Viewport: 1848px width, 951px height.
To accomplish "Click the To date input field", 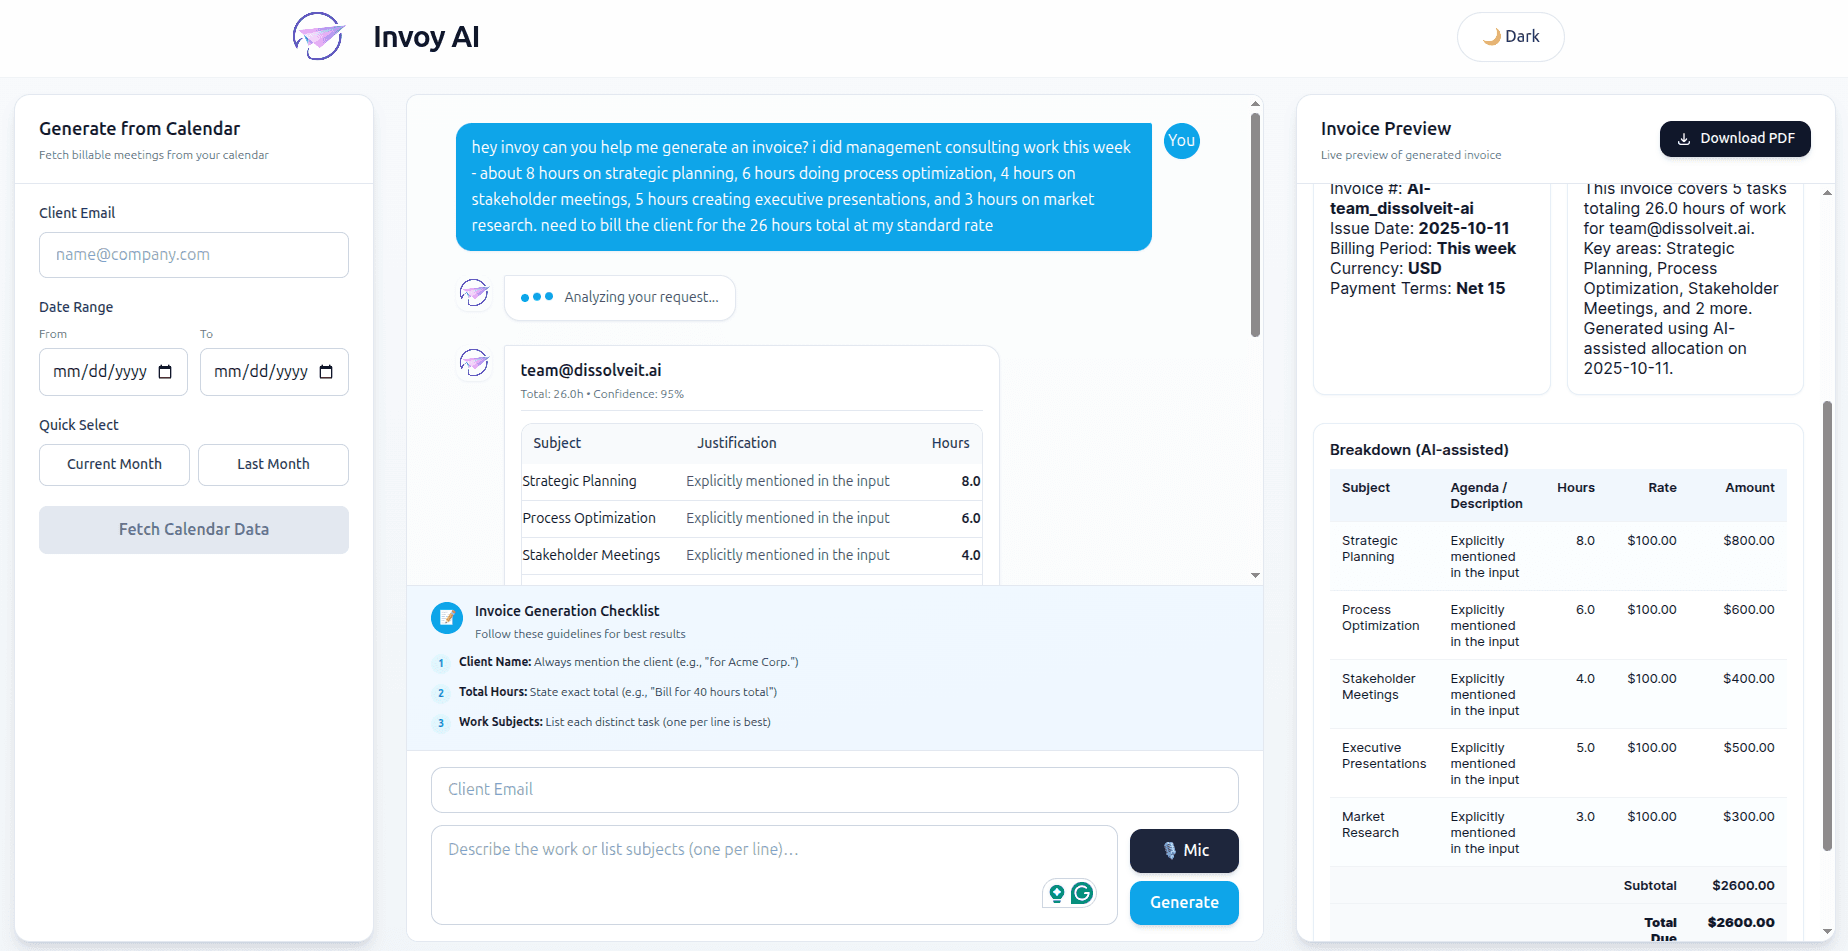I will point(274,372).
